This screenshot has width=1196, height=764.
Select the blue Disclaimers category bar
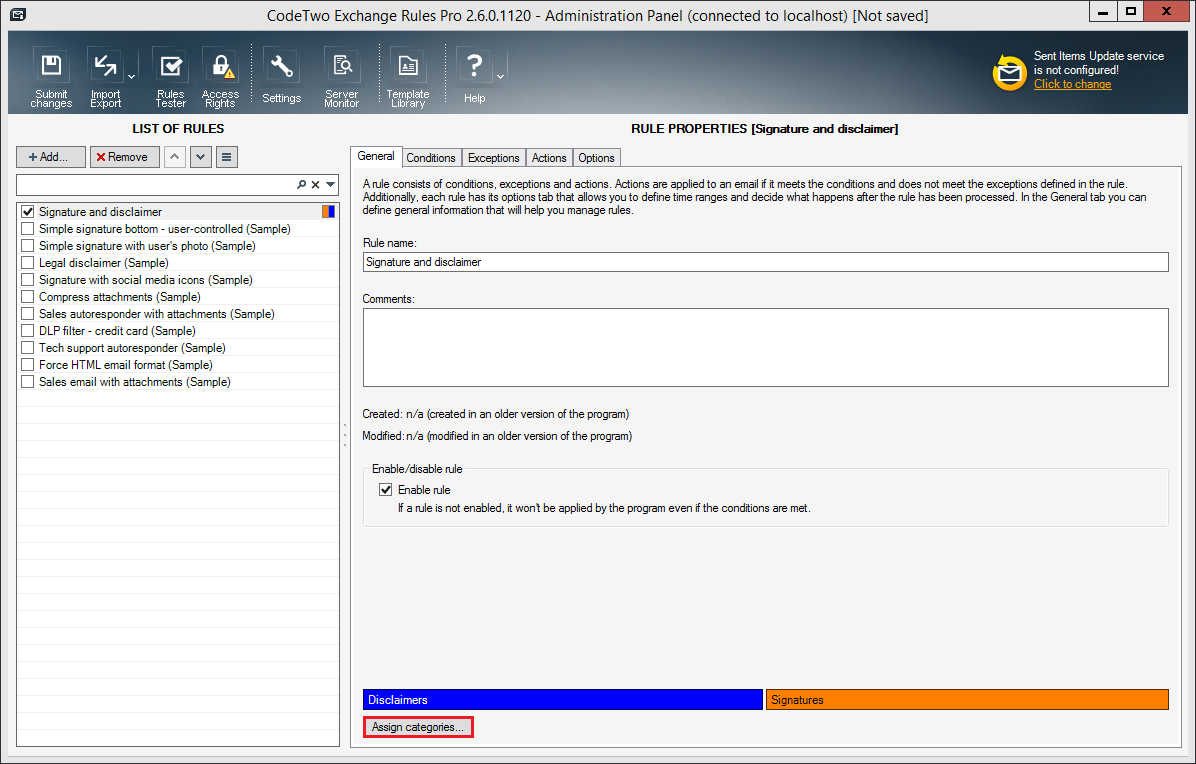pyautogui.click(x=563, y=699)
